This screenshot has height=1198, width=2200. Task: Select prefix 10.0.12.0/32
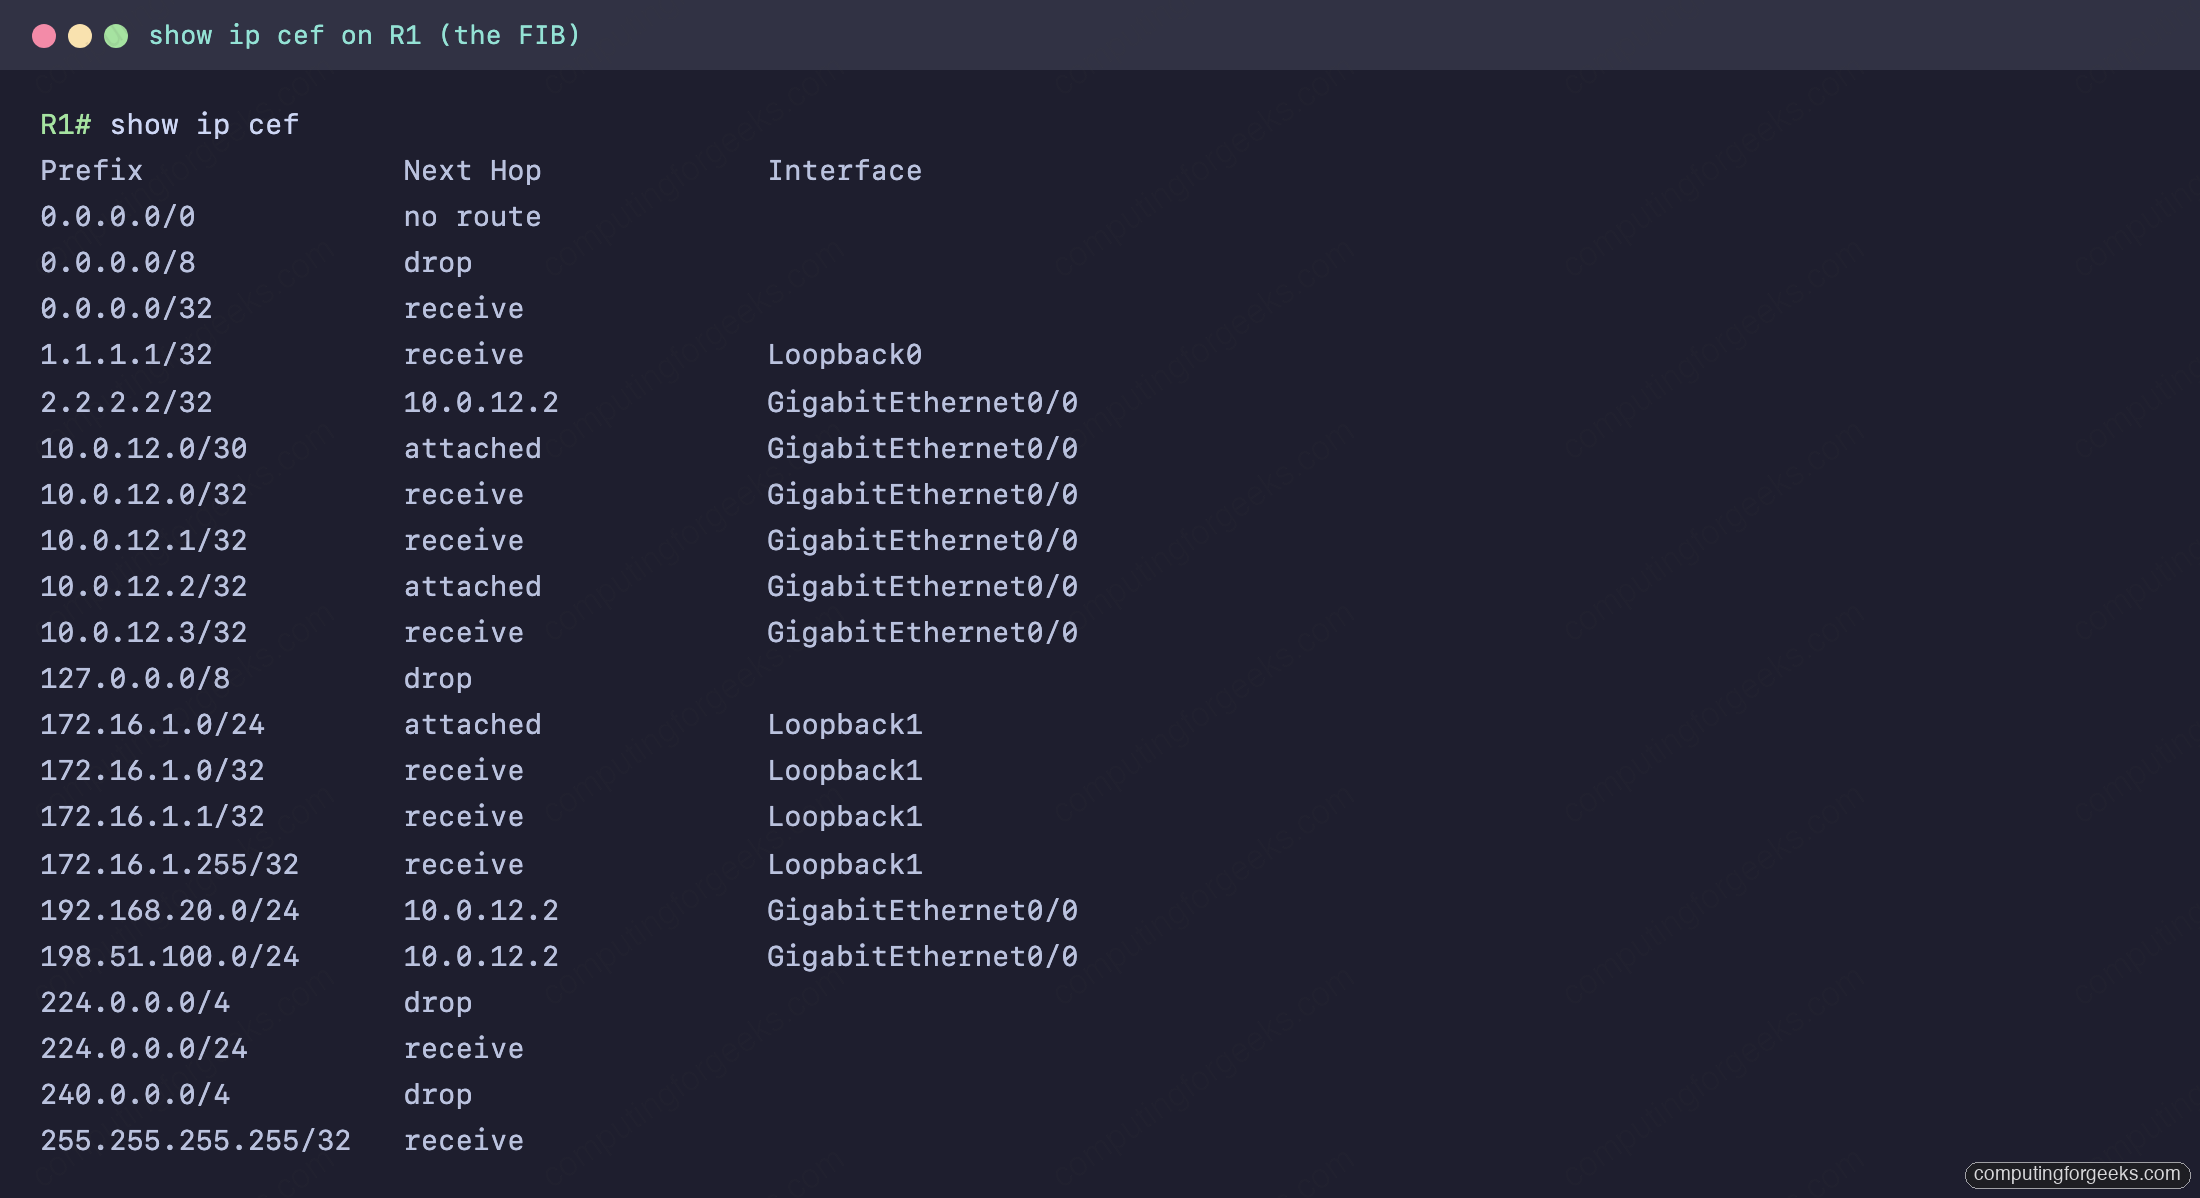[144, 495]
